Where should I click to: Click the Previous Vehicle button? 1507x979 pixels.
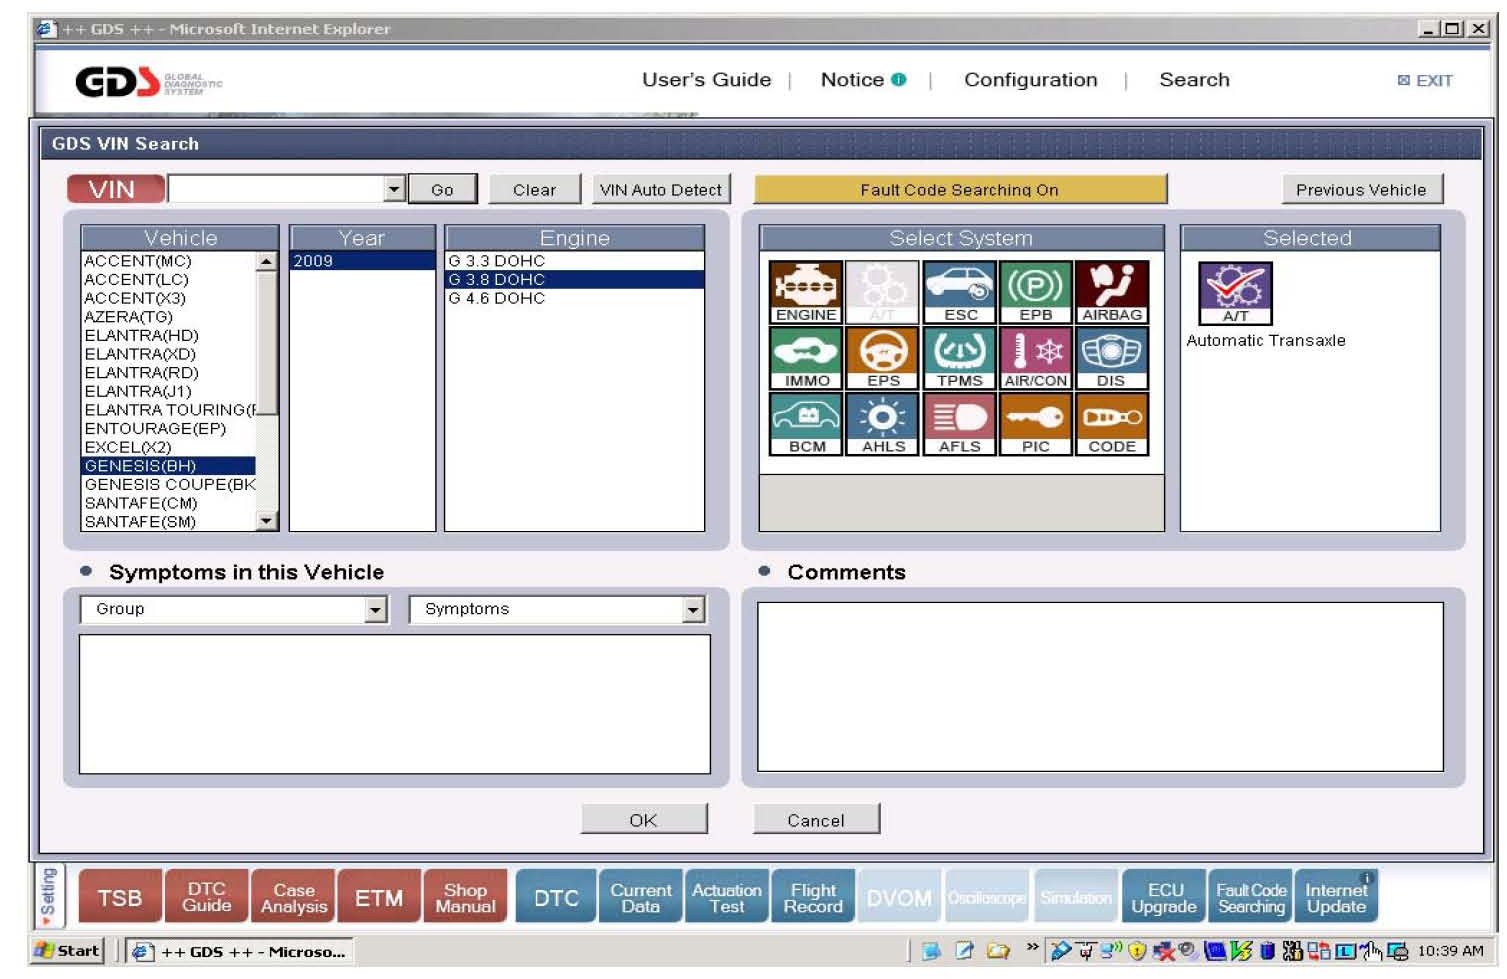[x=1360, y=190]
